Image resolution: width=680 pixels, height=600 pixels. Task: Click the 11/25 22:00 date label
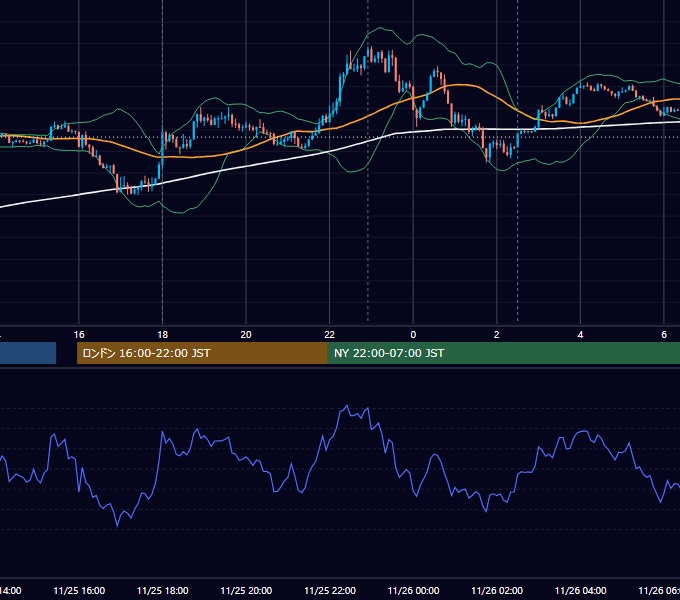[330, 591]
